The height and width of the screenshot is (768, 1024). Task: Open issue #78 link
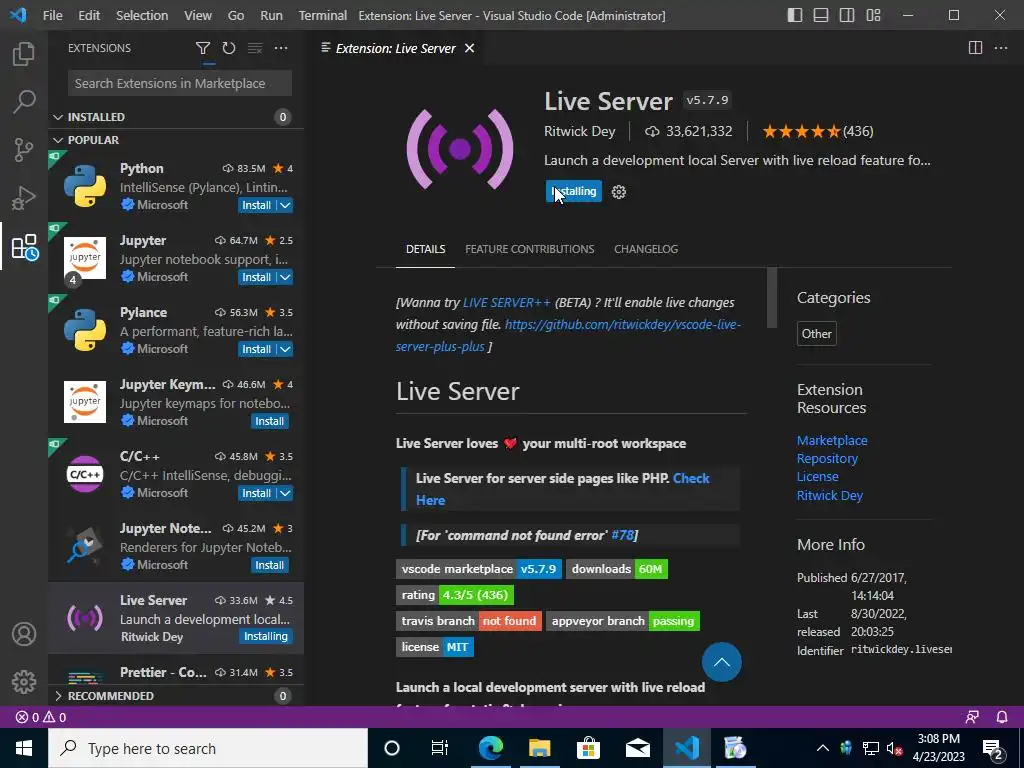(x=622, y=535)
